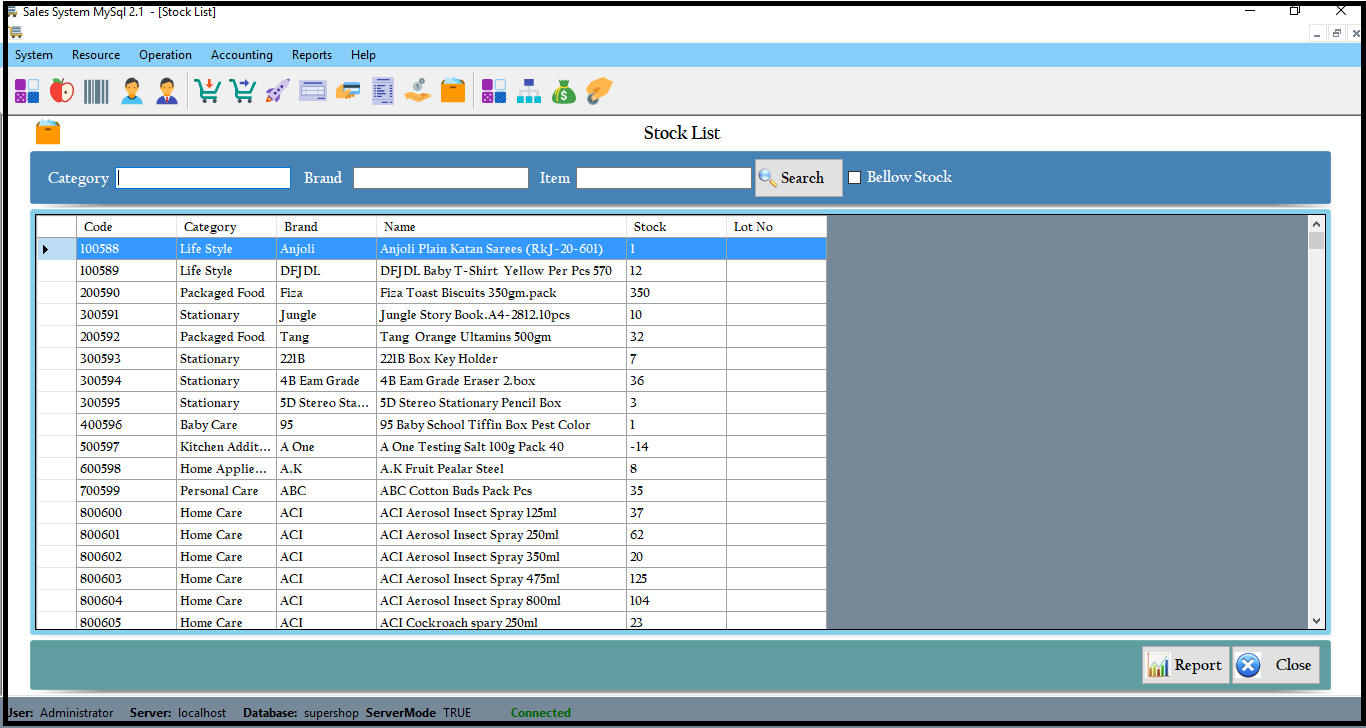The image size is (1366, 728).
Task: Click the scrollbar up arrow in stock list
Action: (x=1316, y=225)
